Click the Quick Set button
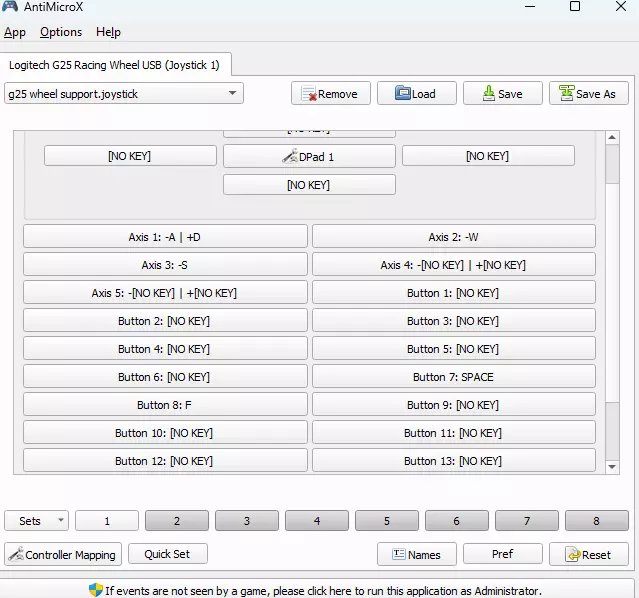This screenshot has height=598, width=639. (x=167, y=554)
